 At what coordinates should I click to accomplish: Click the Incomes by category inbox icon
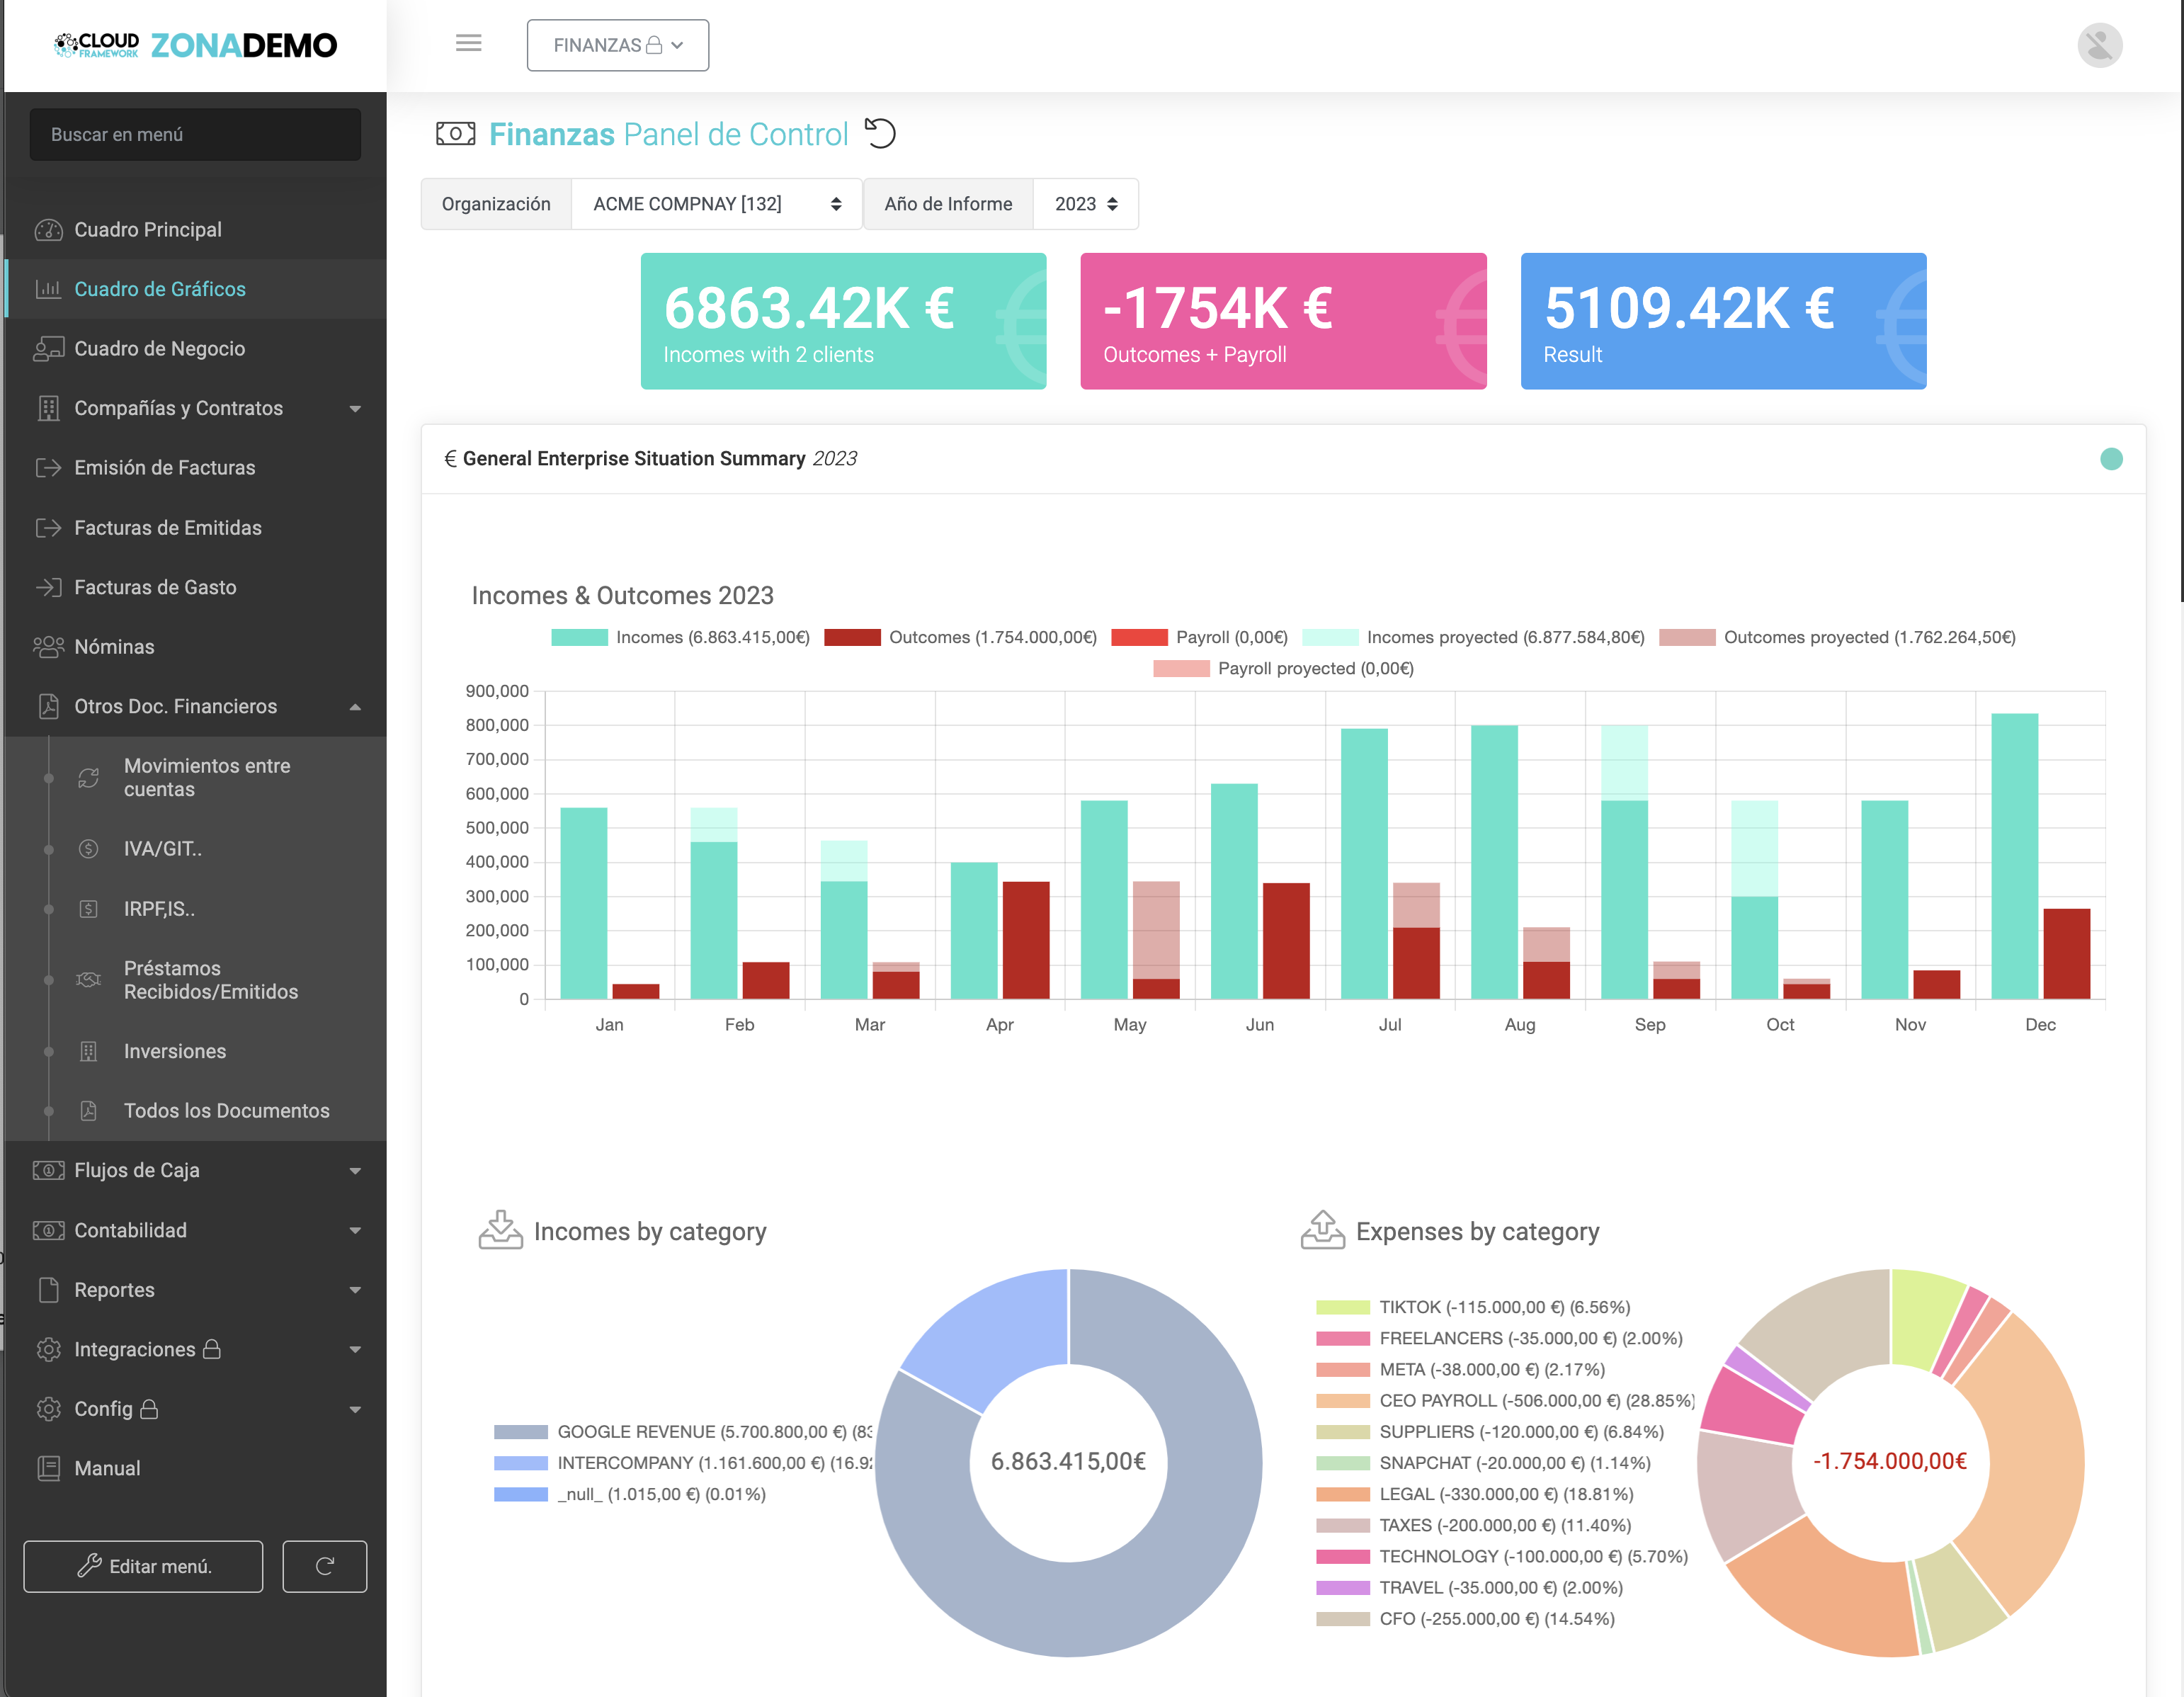tap(500, 1230)
